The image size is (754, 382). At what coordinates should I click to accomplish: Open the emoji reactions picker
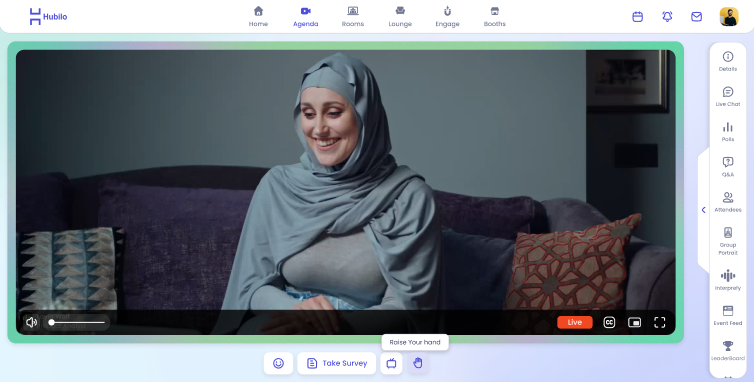[x=278, y=363]
